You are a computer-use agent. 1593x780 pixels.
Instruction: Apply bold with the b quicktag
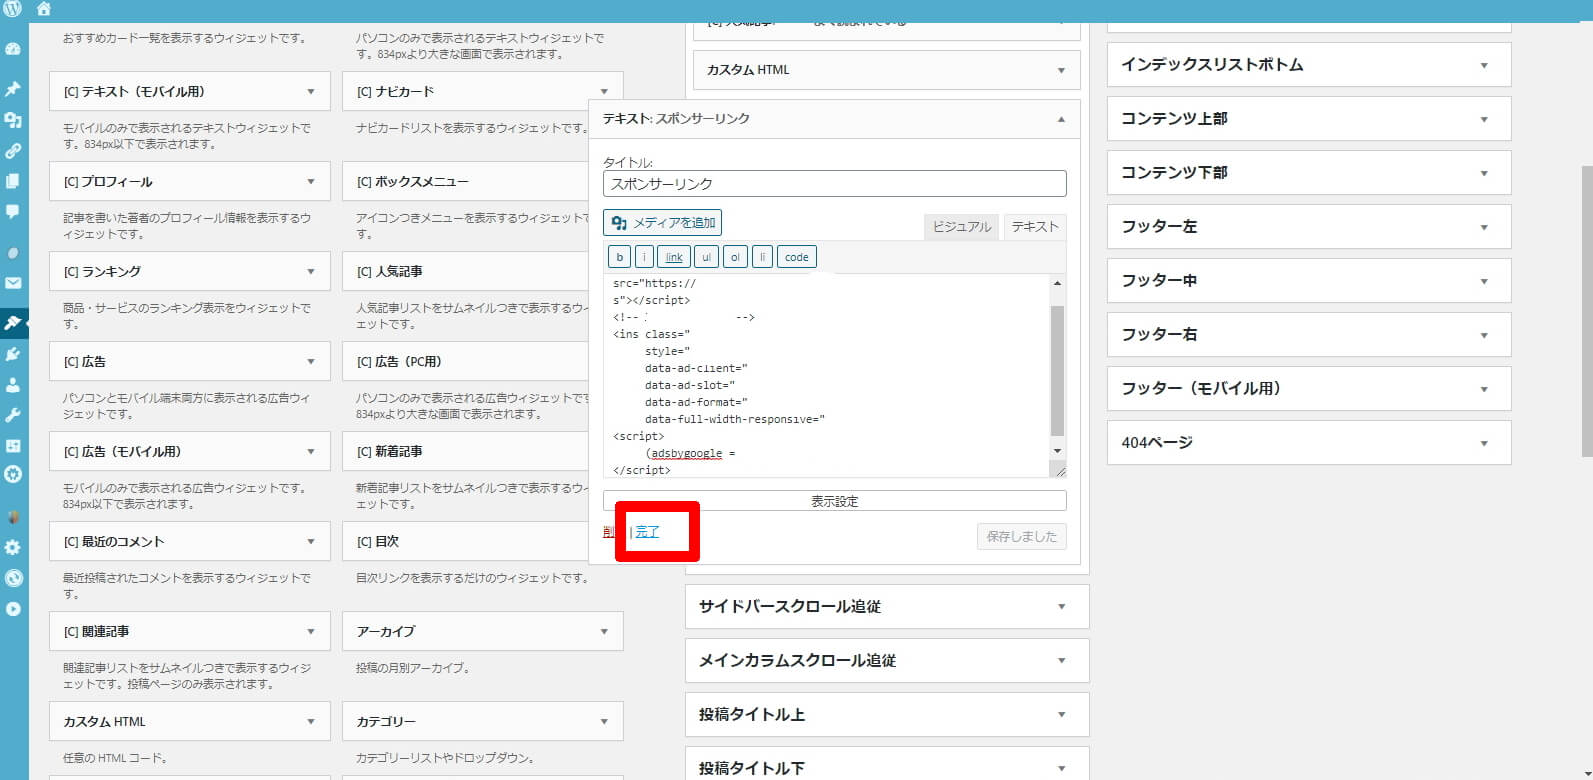[620, 257]
